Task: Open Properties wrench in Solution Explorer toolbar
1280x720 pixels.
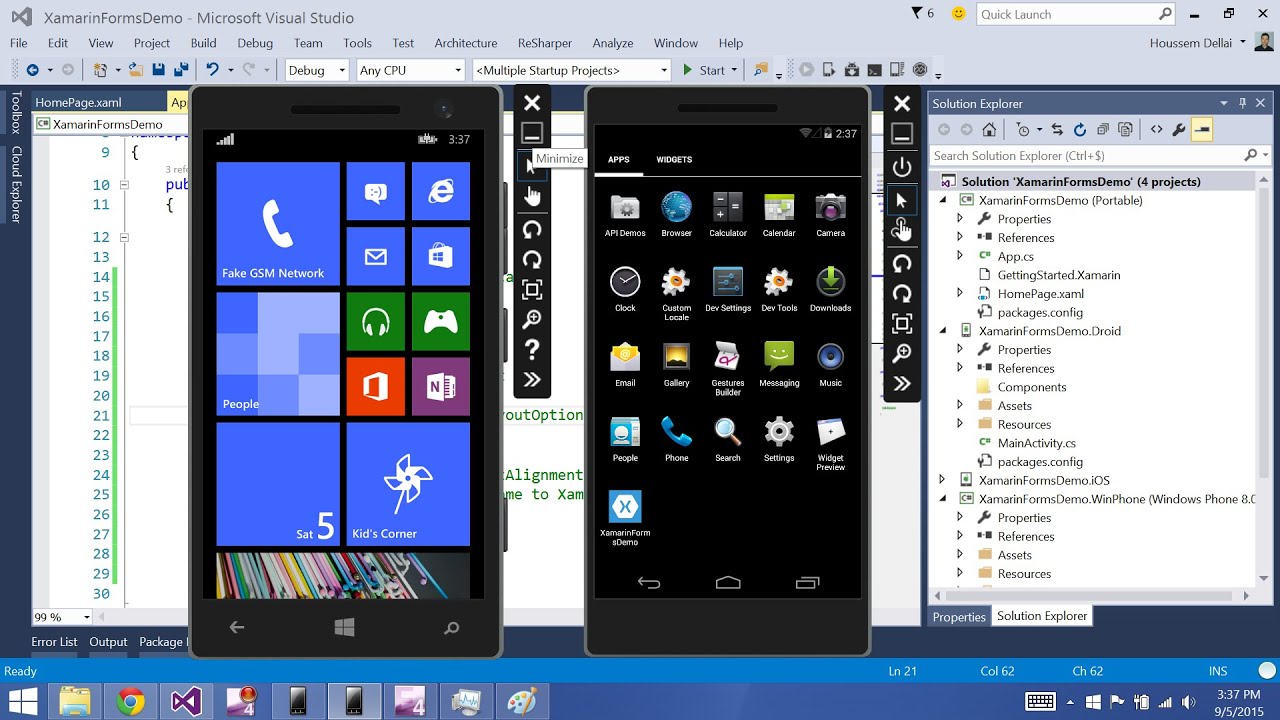Action: coord(1179,129)
